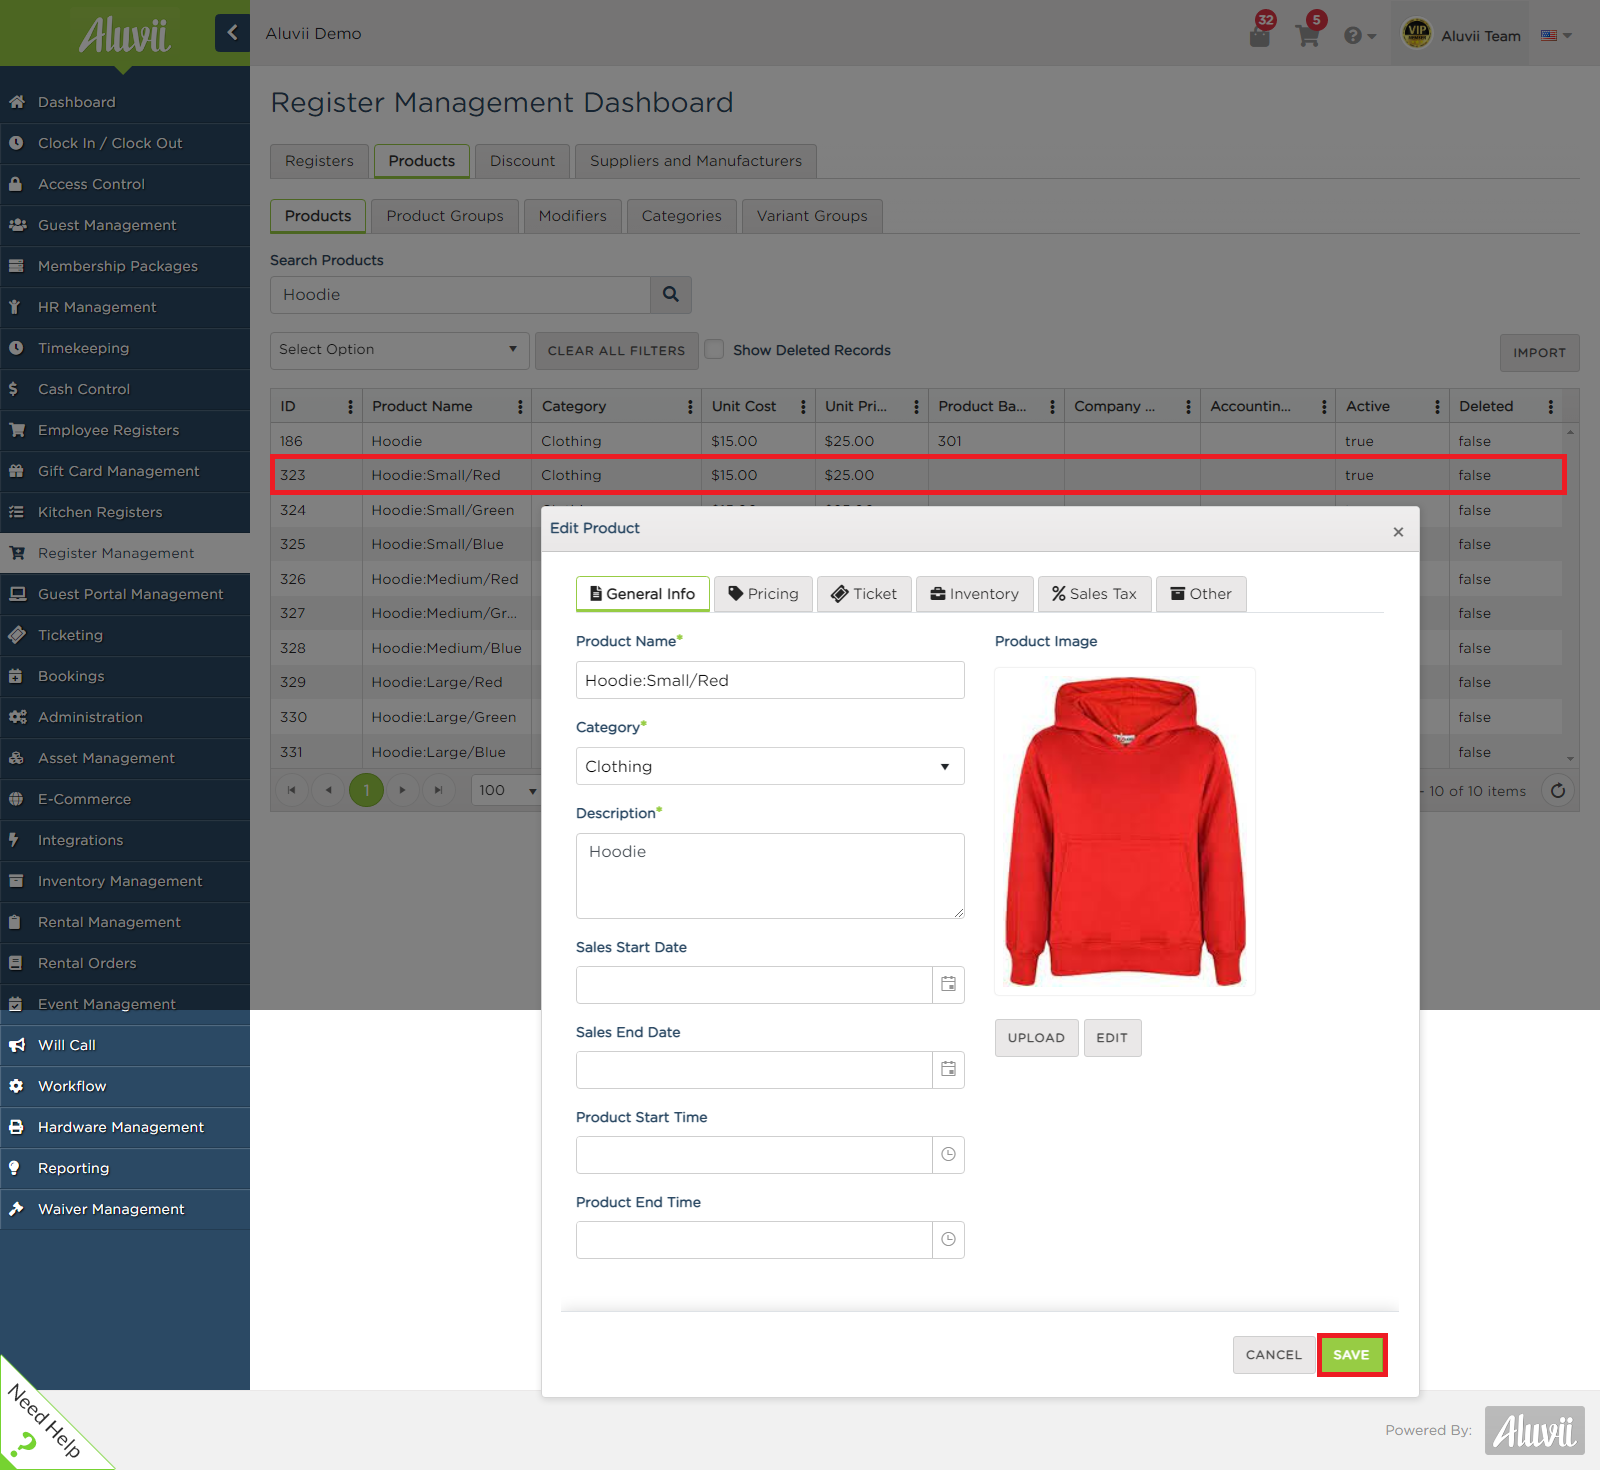Click the Cancel button
The width and height of the screenshot is (1600, 1470).
[1274, 1355]
